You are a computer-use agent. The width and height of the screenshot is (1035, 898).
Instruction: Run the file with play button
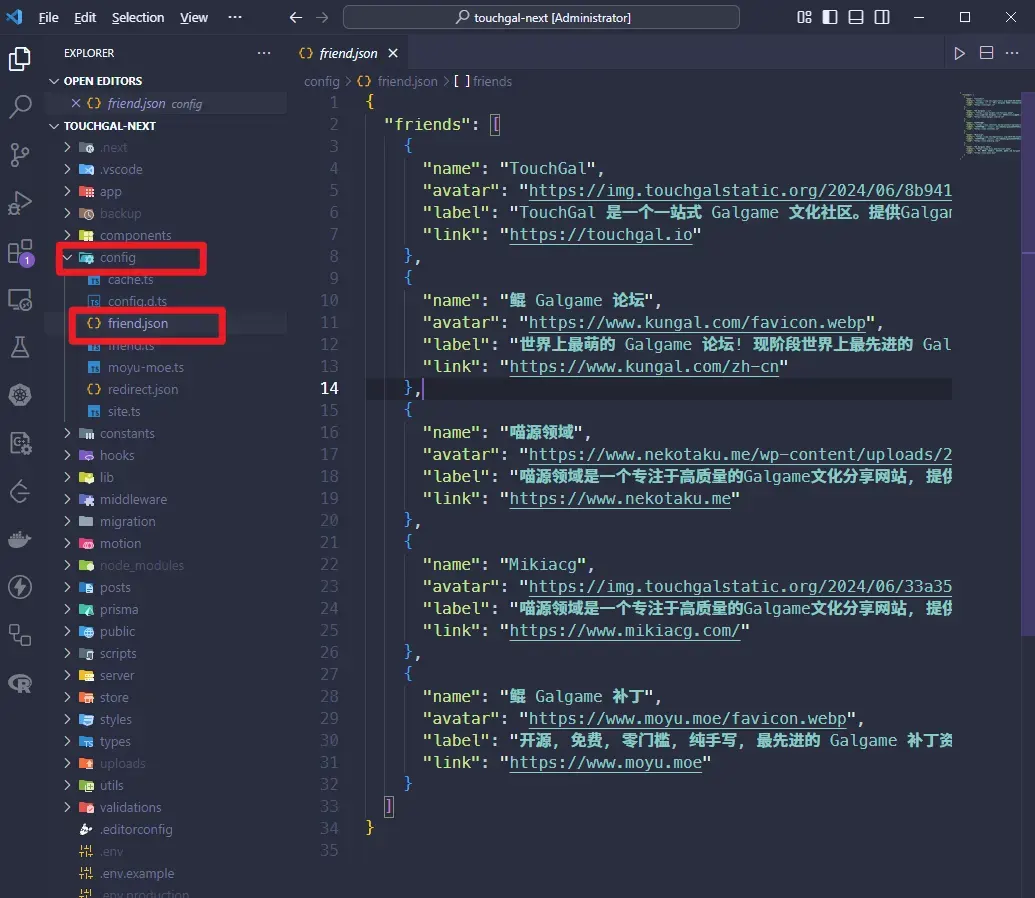pos(959,53)
